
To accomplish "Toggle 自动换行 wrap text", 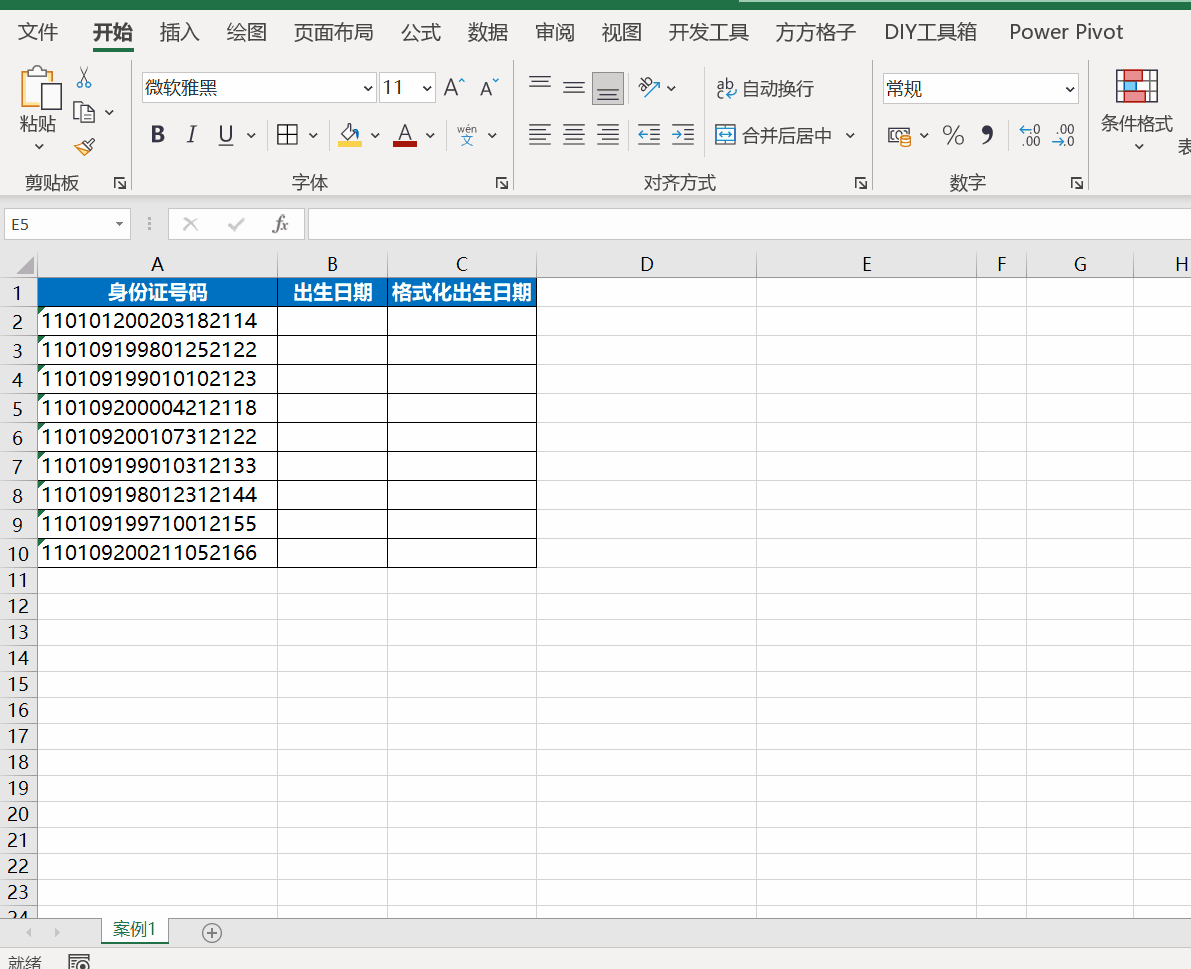I will pyautogui.click(x=765, y=89).
